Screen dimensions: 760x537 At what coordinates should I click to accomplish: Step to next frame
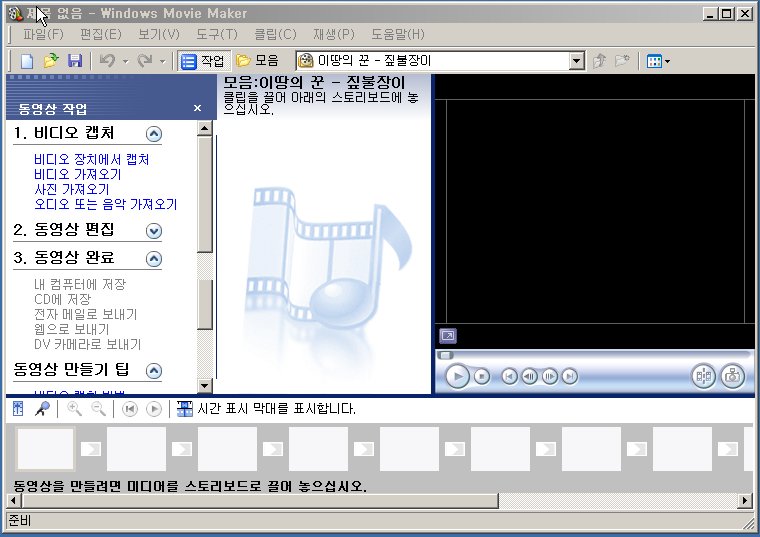(x=550, y=377)
